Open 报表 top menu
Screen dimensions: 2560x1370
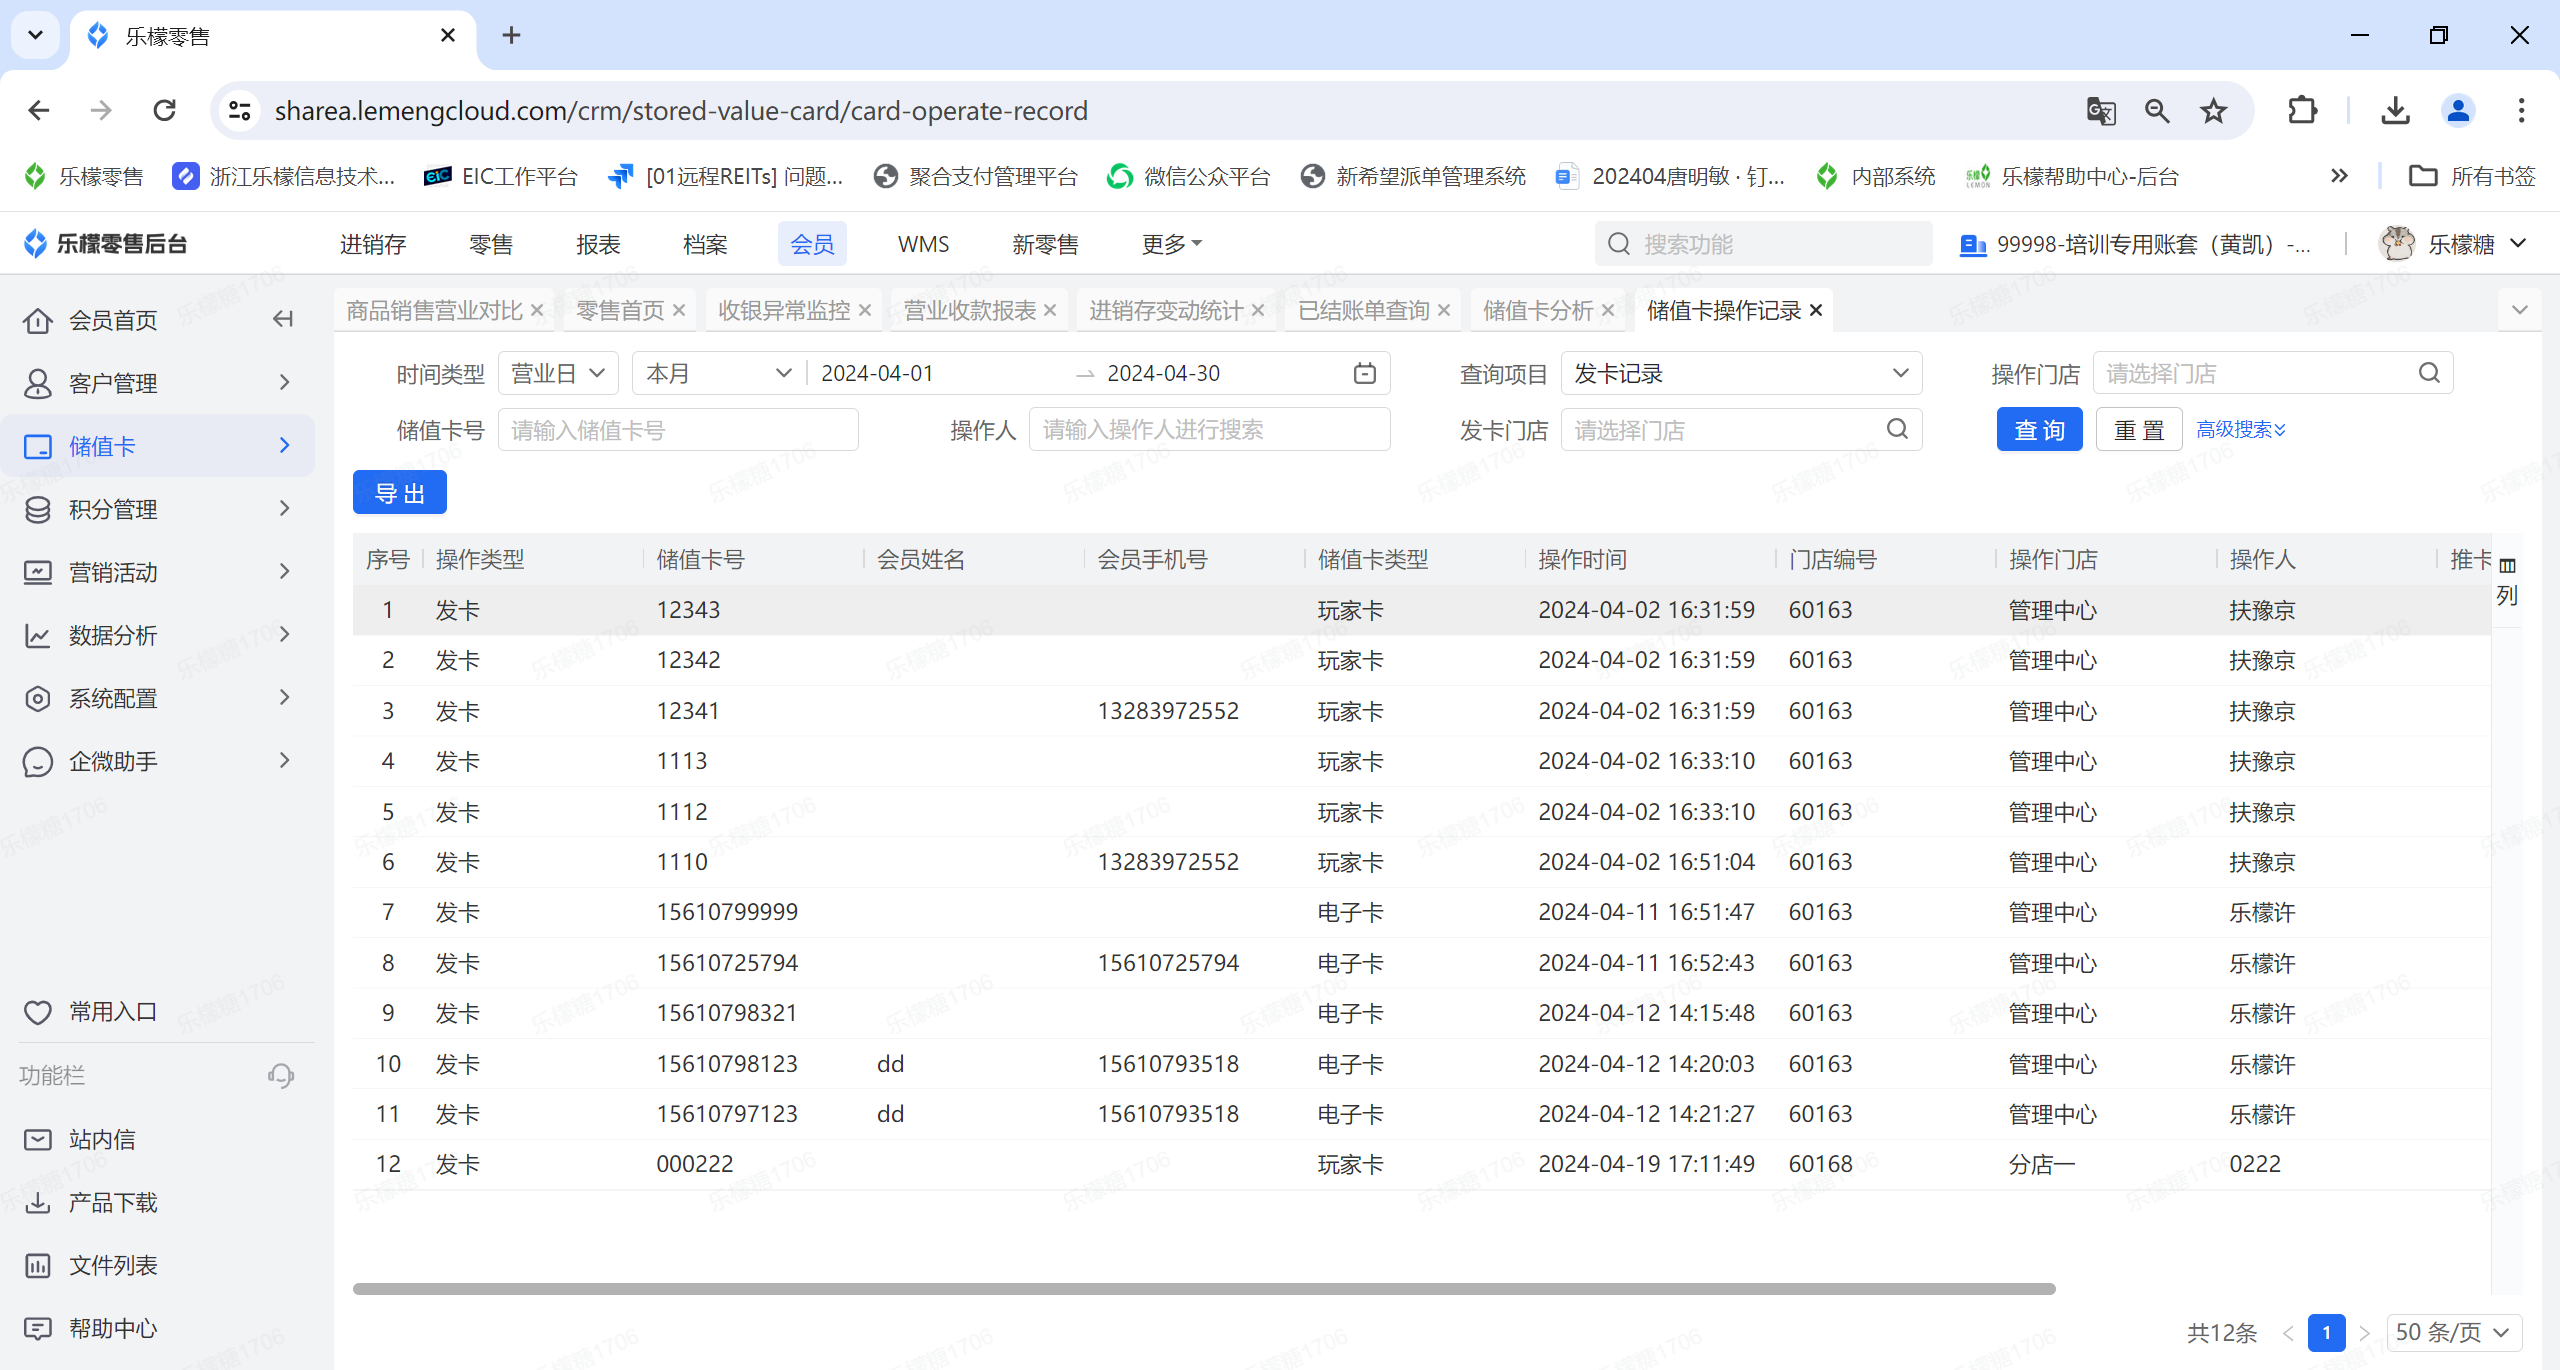tap(598, 244)
